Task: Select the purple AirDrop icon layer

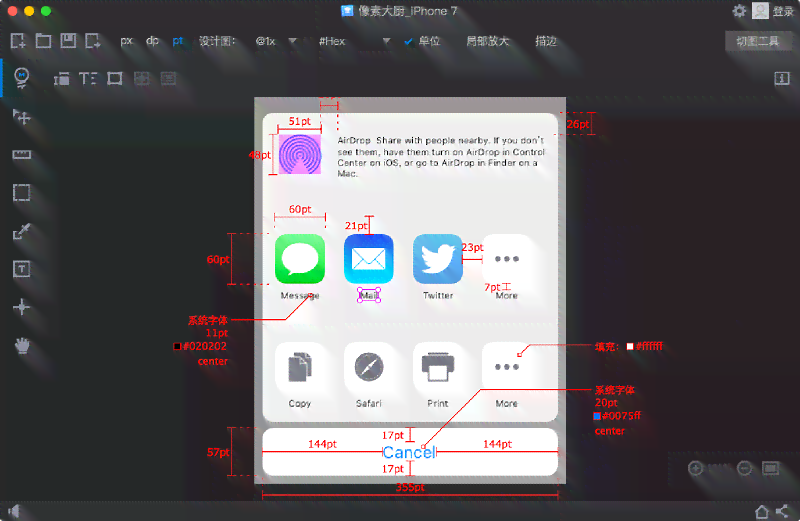Action: (300, 154)
